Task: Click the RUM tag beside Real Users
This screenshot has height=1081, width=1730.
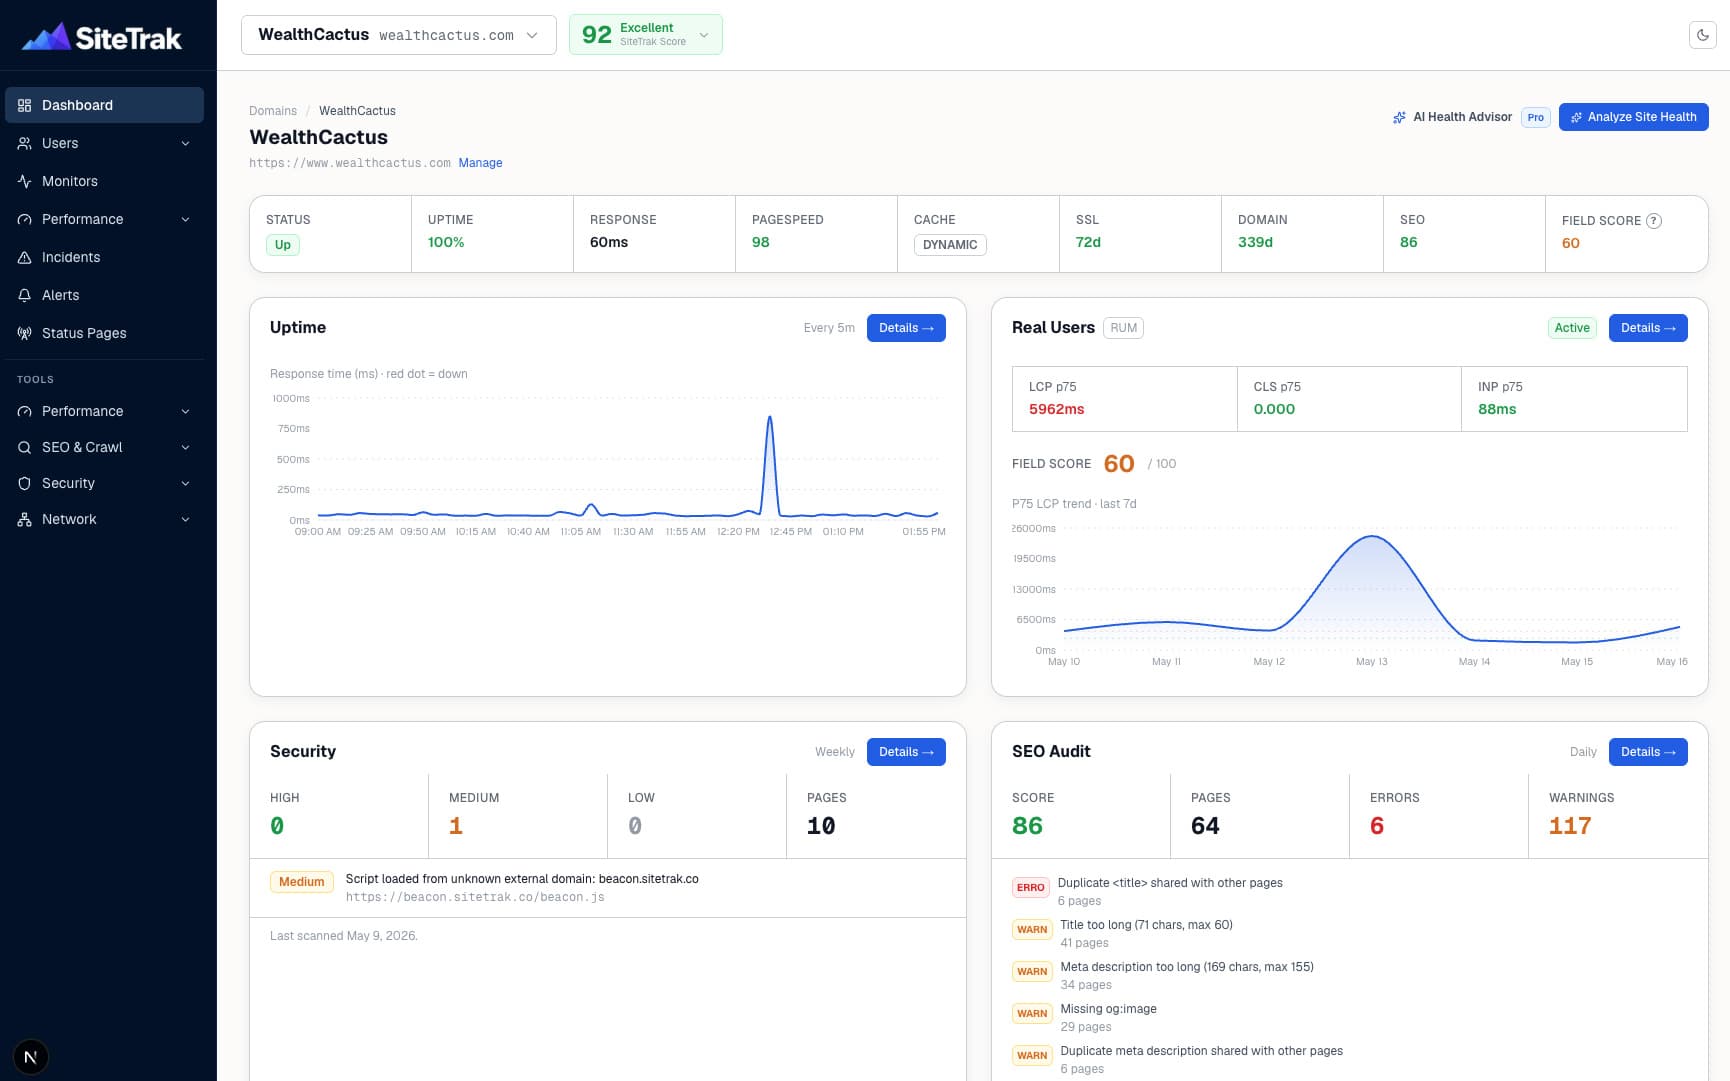Action: click(x=1123, y=328)
